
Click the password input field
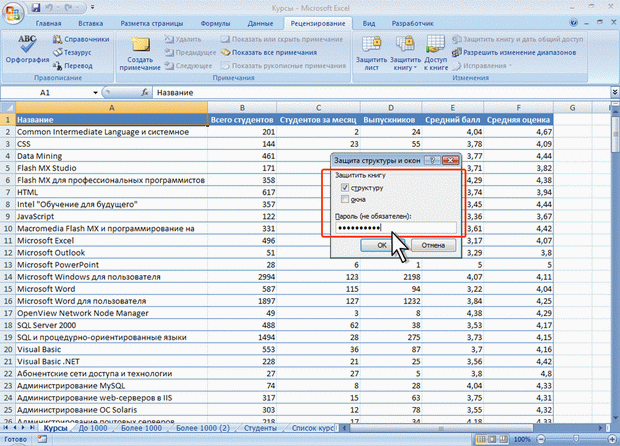395,228
